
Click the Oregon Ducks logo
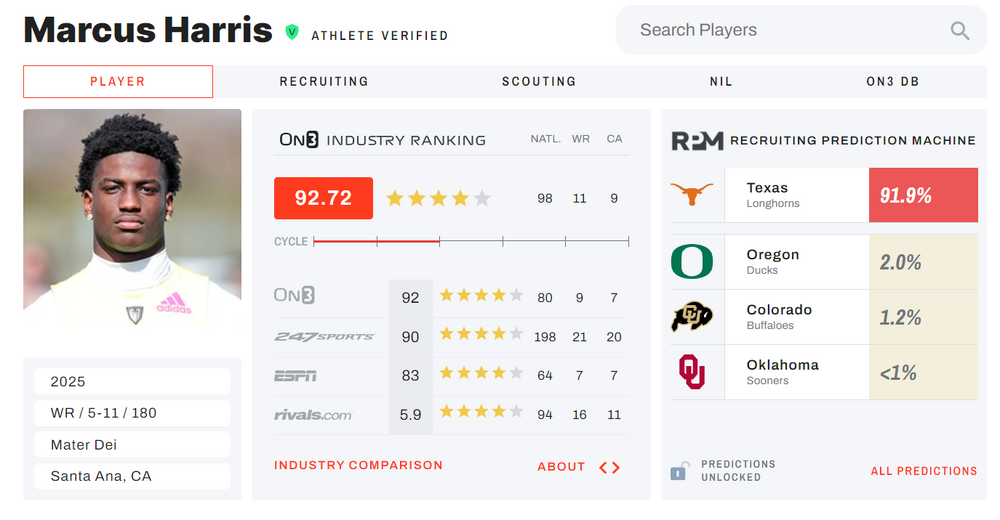[692, 262]
